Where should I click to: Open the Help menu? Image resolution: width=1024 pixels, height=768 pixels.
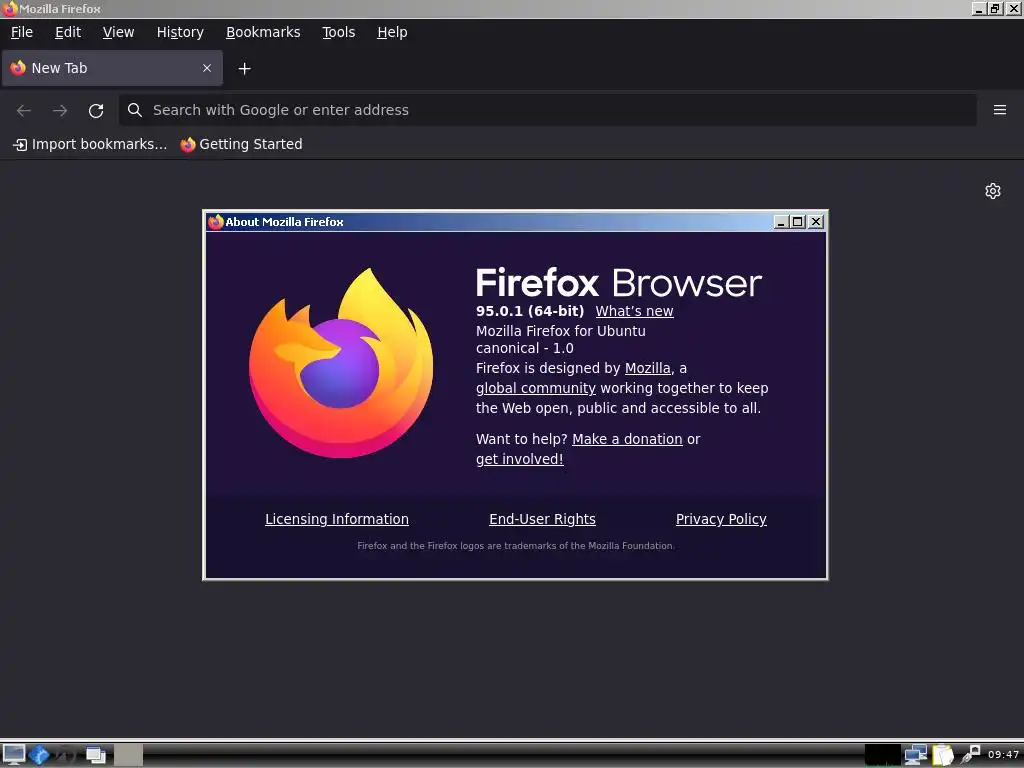point(392,32)
